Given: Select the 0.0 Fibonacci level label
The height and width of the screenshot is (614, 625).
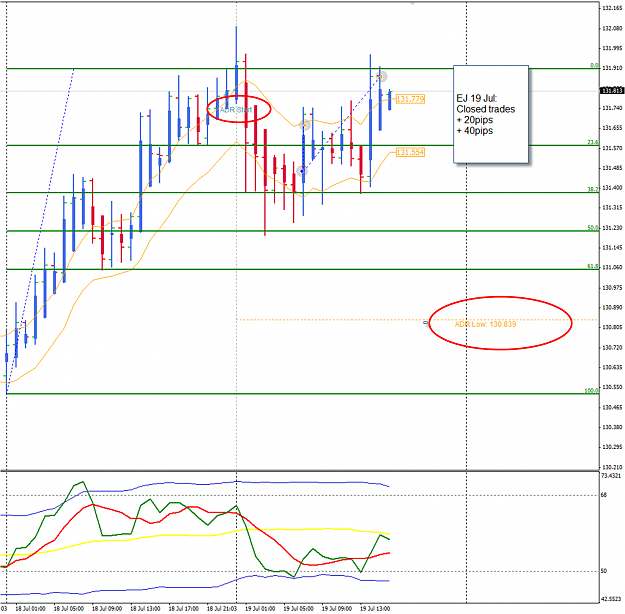Looking at the screenshot, I should (594, 65).
